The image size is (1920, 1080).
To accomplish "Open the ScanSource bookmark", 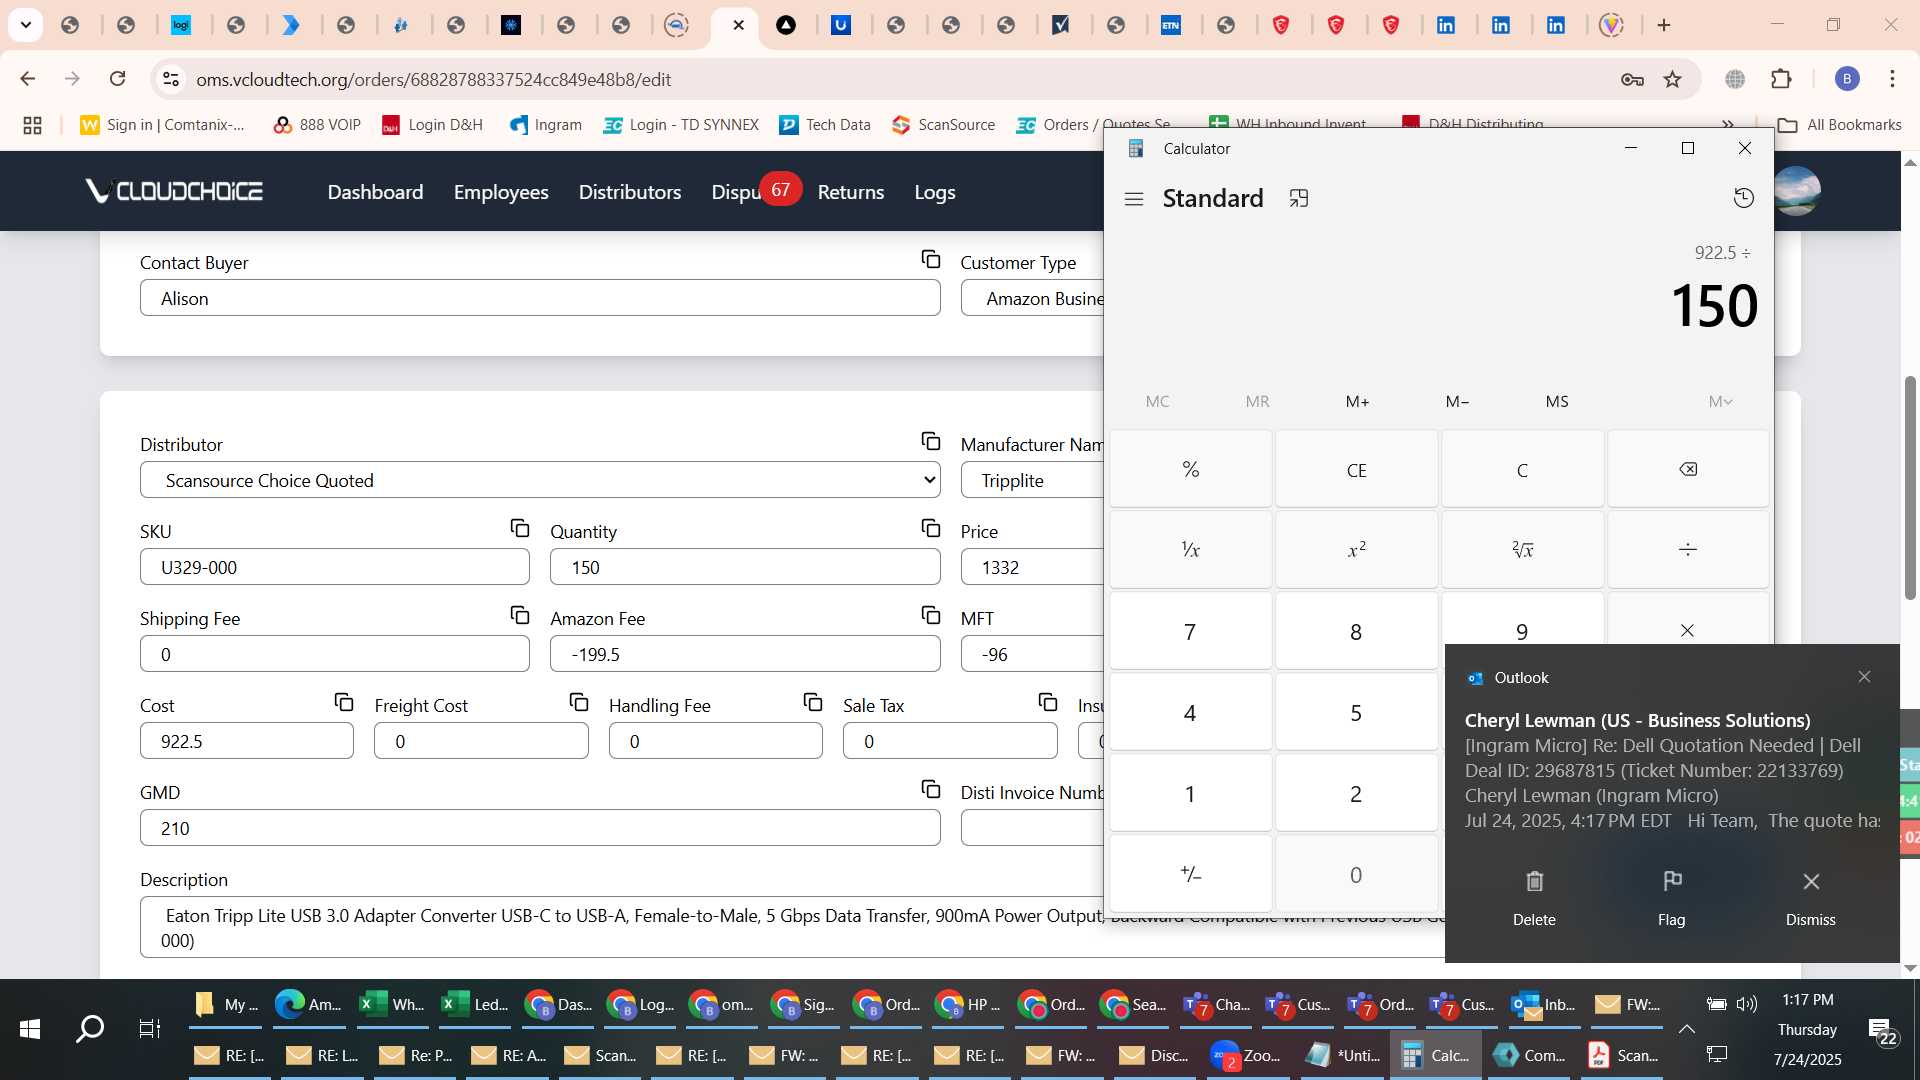I will click(x=943, y=125).
